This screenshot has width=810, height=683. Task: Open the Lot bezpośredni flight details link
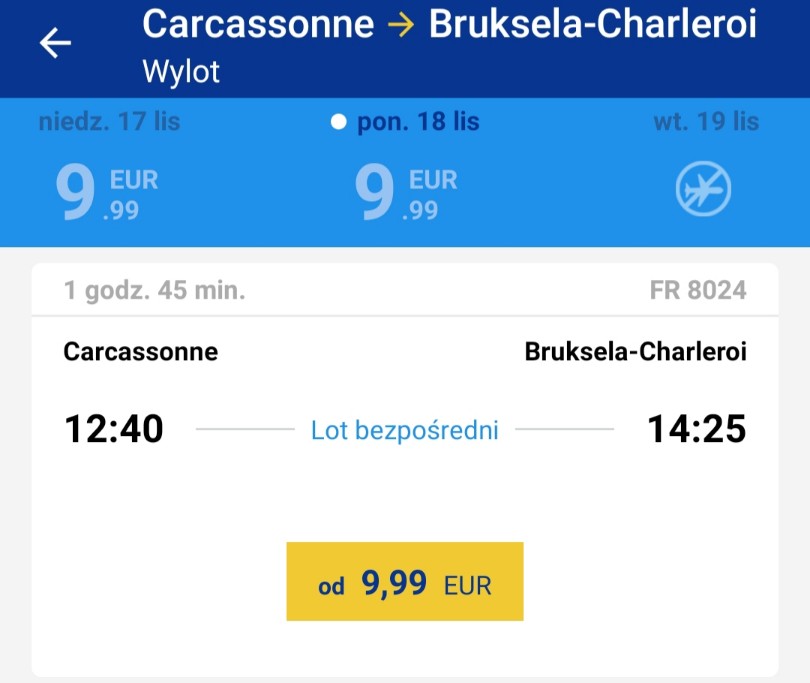404,430
